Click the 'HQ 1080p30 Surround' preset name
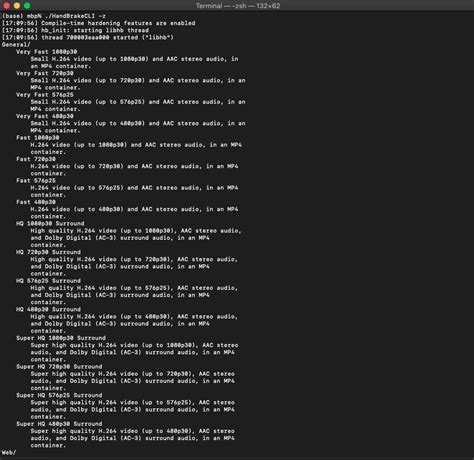The height and width of the screenshot is (460, 474). 50,223
